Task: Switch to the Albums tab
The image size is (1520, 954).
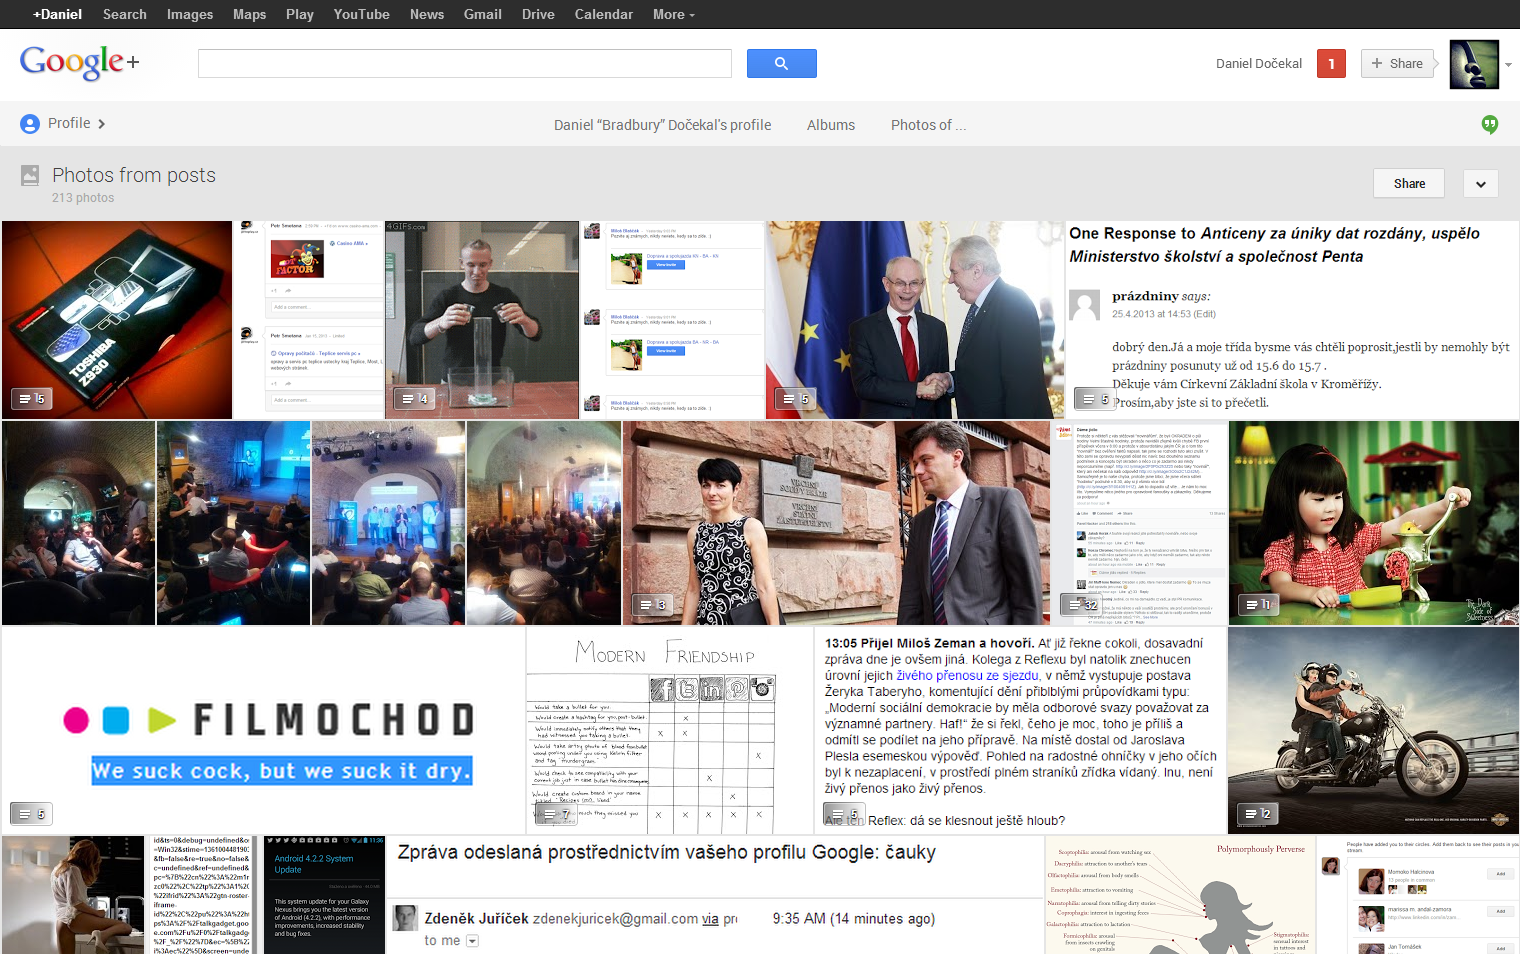Action: pyautogui.click(x=830, y=124)
